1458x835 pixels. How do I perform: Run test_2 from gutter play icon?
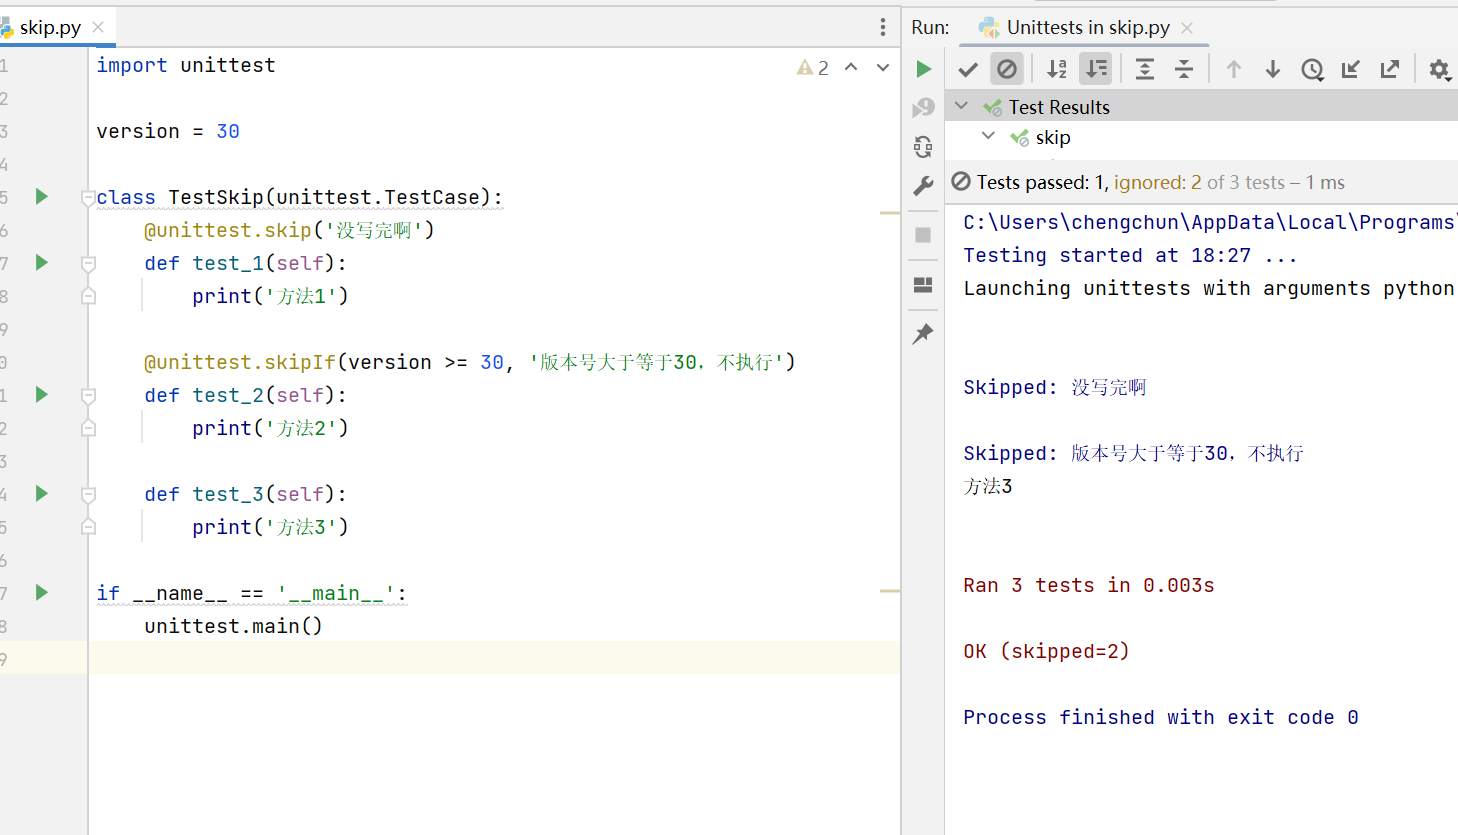41,394
